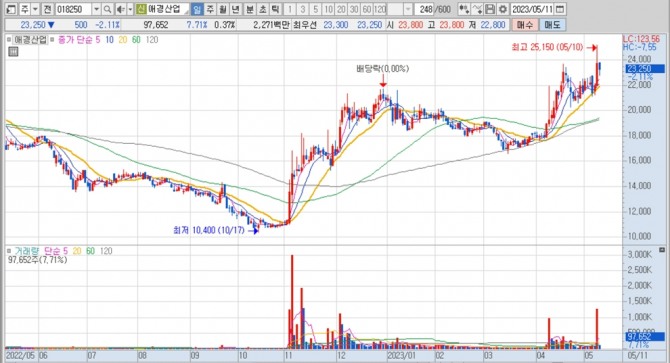Screen dimensions: 670x363
Task: Click the window layout icon at top-left
Action: 12,9
